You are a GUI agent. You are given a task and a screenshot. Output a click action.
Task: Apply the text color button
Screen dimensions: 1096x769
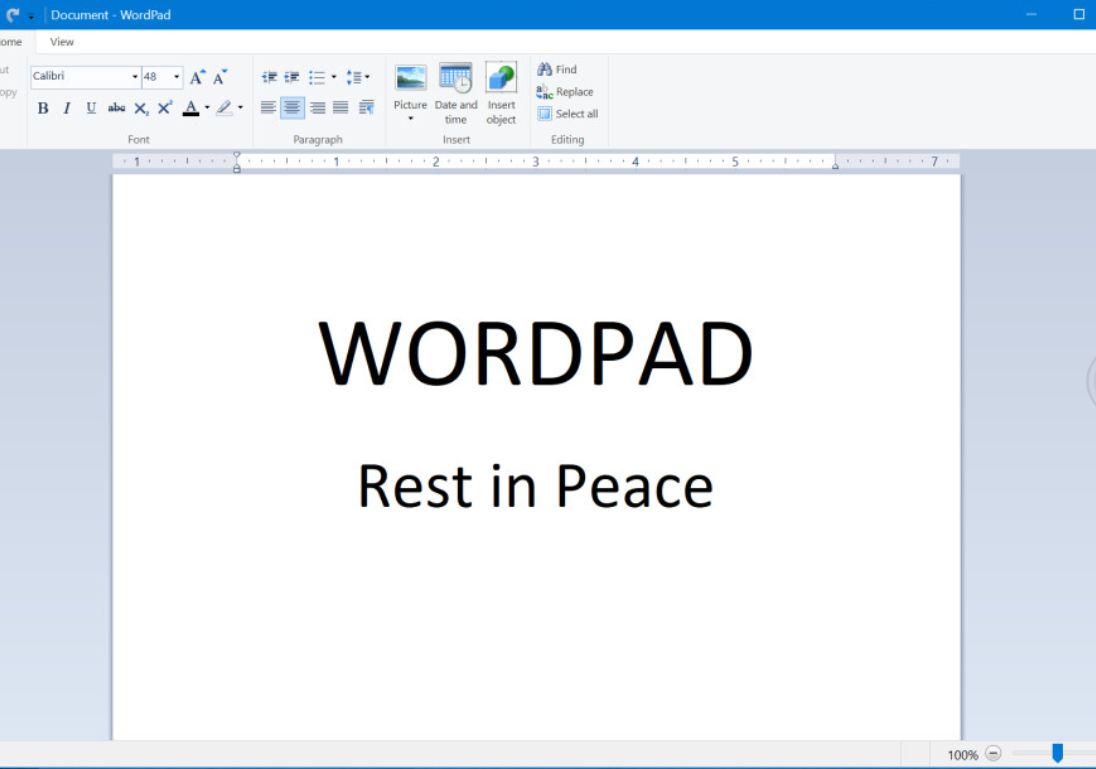pos(190,108)
